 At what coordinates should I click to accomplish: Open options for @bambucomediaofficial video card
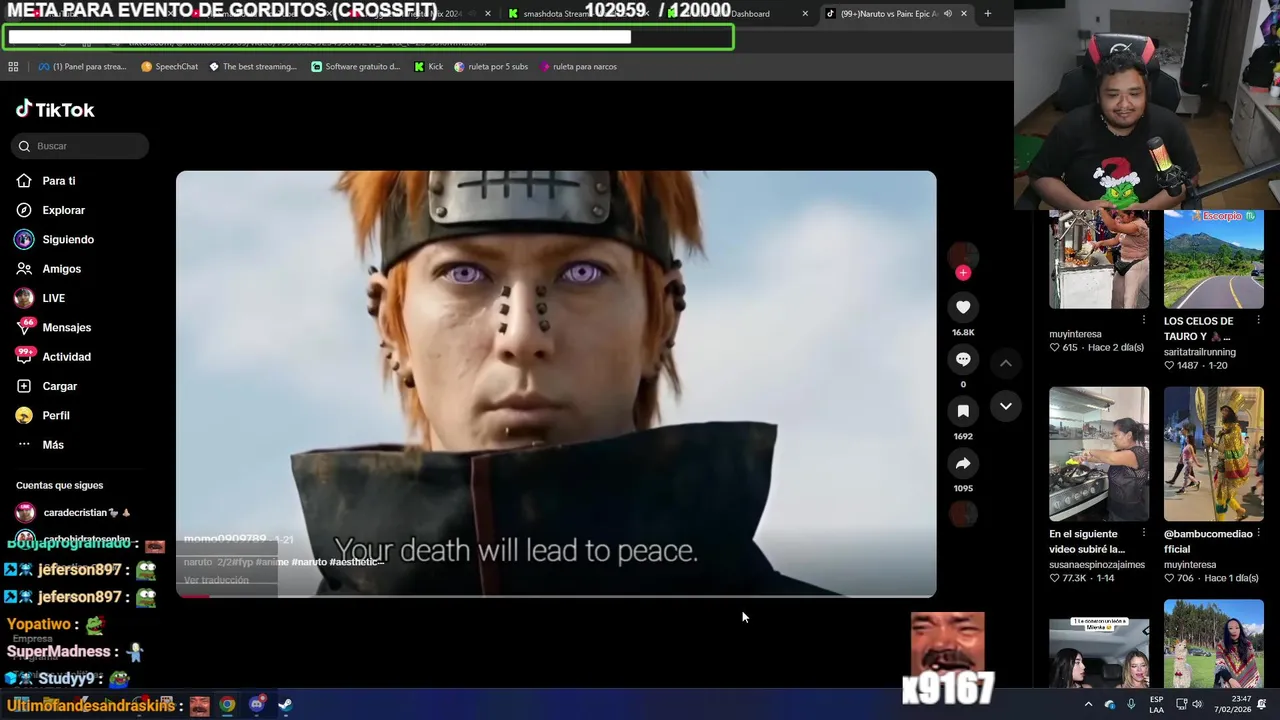click(1258, 533)
